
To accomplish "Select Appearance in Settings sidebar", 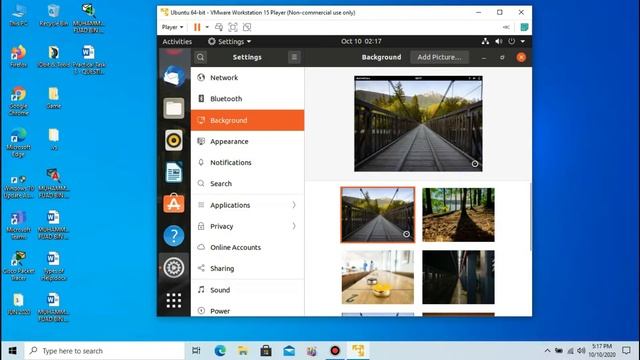I will 247,141.
